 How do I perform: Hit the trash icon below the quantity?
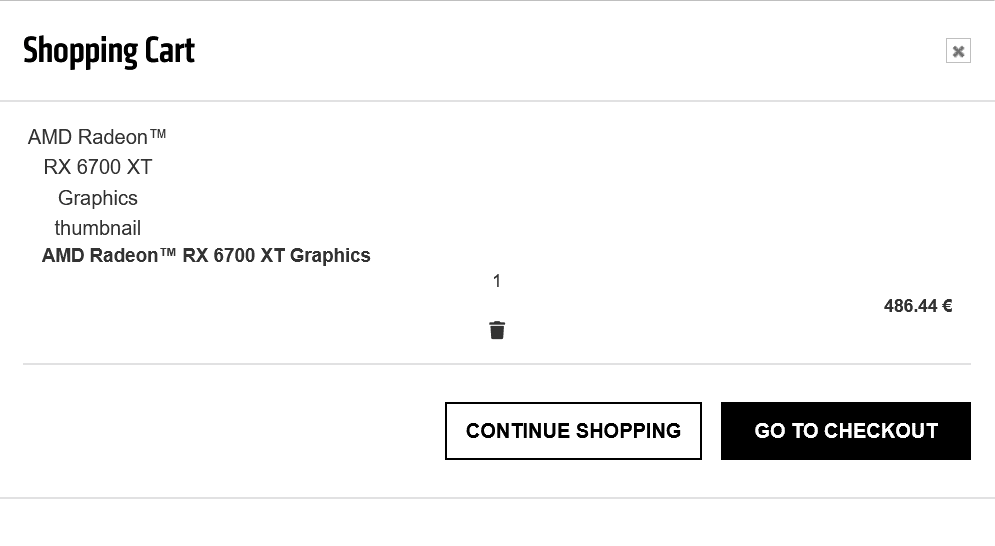point(497,330)
